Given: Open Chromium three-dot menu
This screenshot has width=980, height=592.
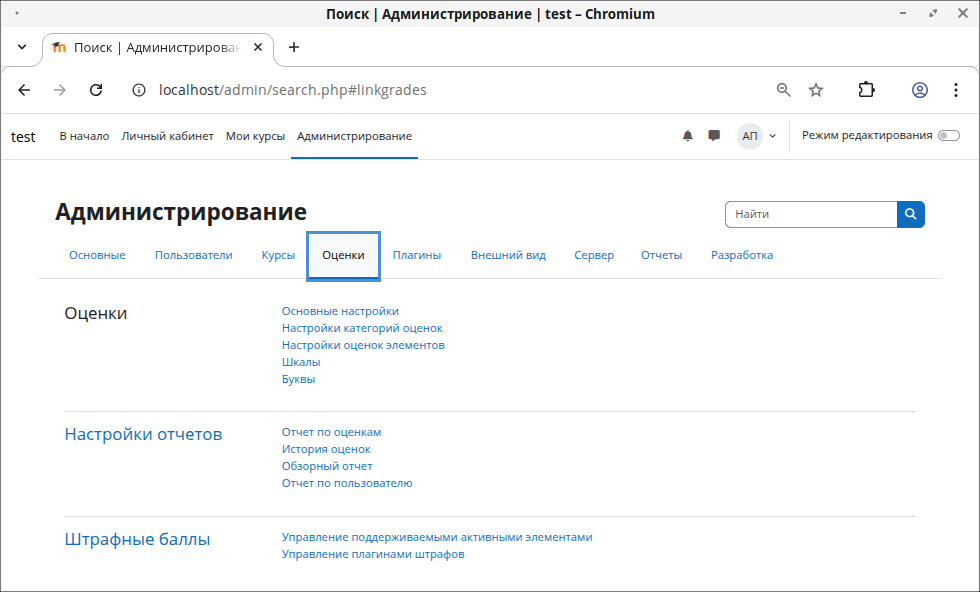Looking at the screenshot, I should pos(954,90).
